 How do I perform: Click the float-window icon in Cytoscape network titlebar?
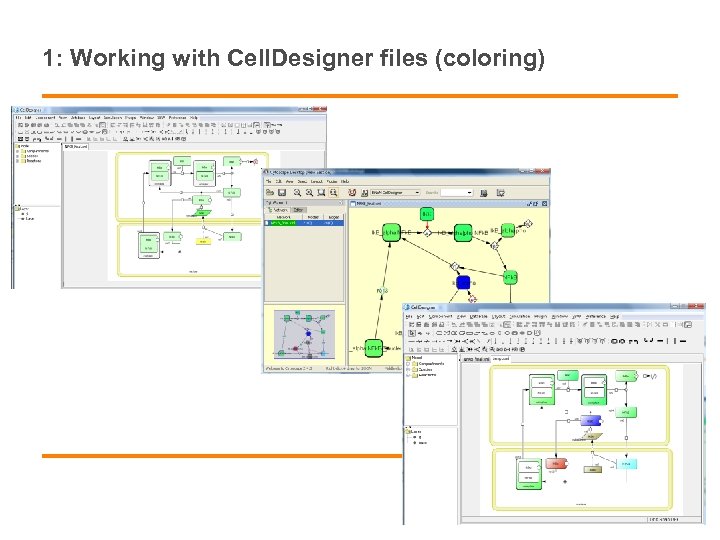pyautogui.click(x=535, y=203)
